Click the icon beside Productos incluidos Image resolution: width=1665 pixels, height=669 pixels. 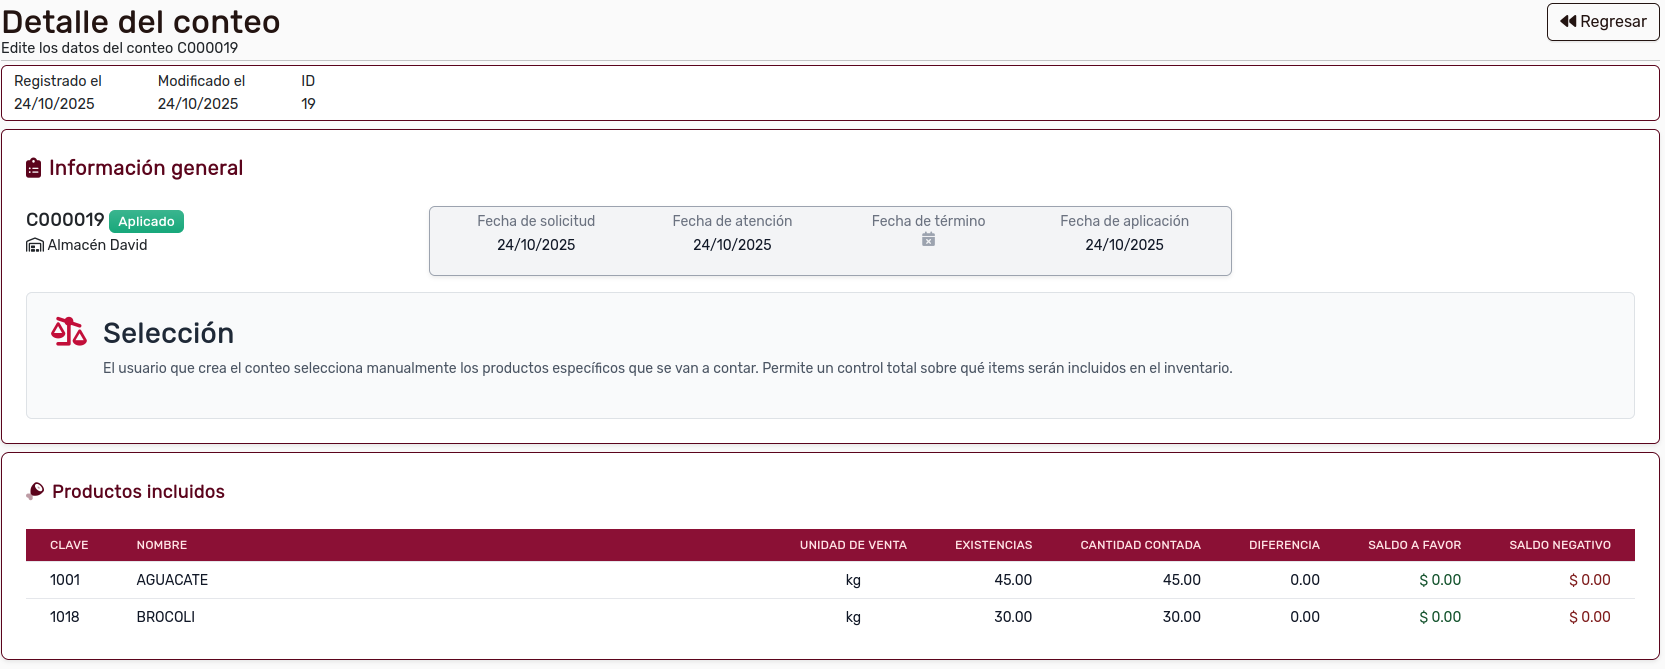tap(36, 491)
